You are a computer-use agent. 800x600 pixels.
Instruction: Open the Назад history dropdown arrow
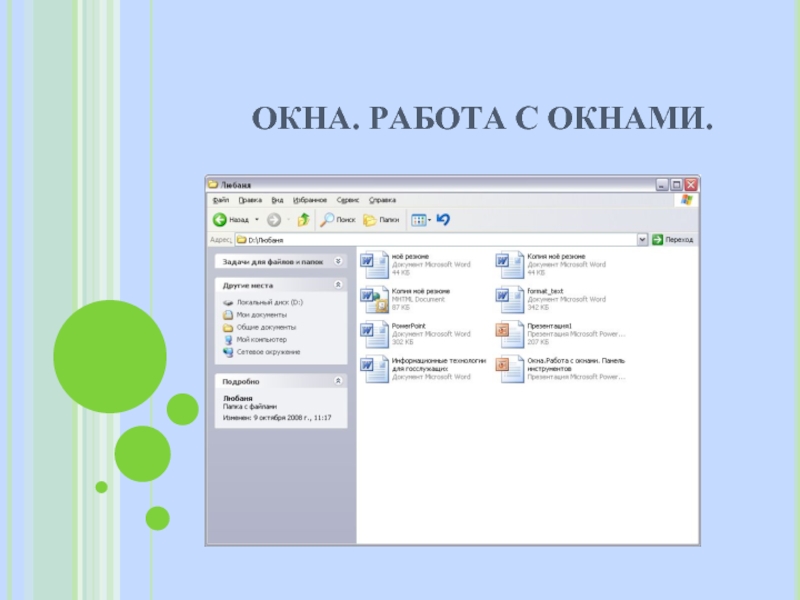point(257,220)
